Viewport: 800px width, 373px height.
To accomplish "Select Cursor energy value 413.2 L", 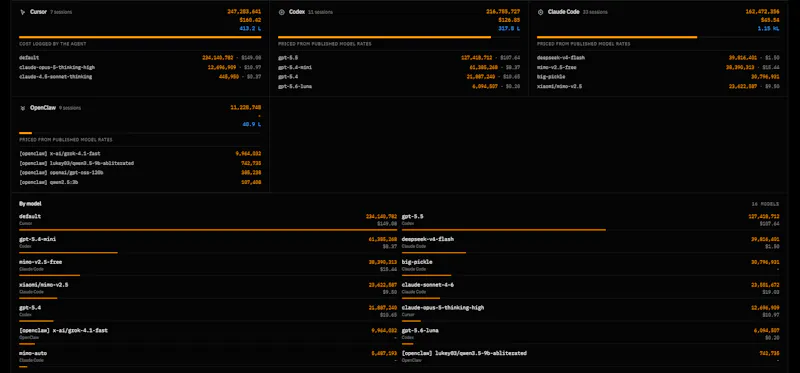I will [251, 29].
